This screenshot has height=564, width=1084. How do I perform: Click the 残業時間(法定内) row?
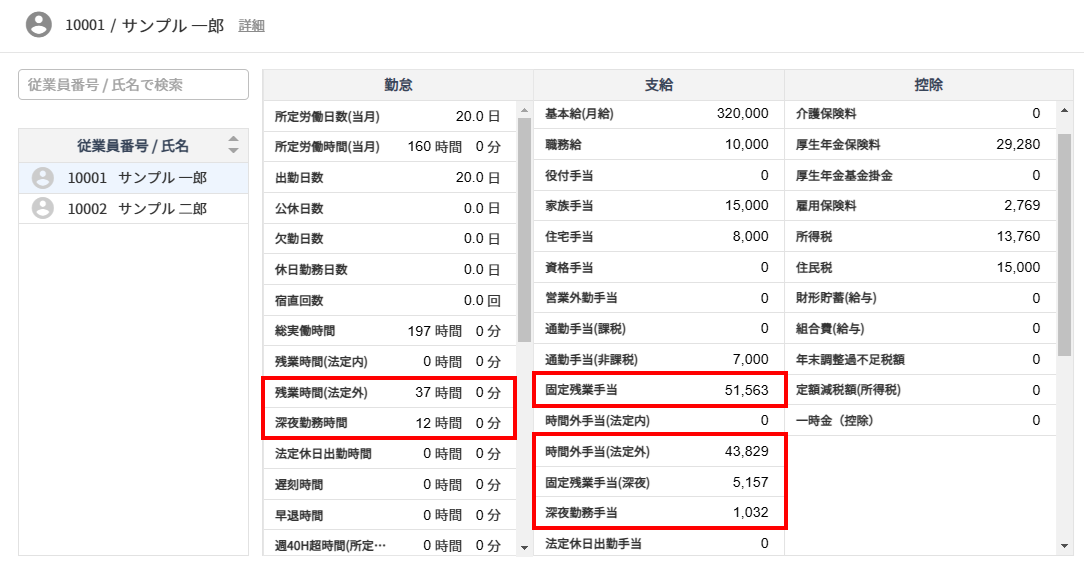click(x=389, y=361)
